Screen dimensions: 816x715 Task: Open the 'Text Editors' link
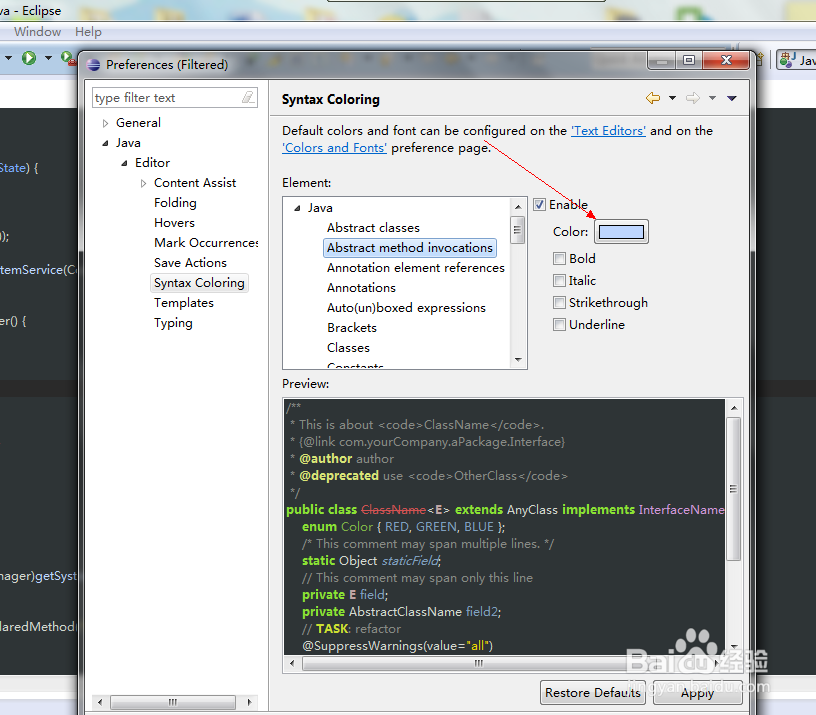click(x=608, y=131)
